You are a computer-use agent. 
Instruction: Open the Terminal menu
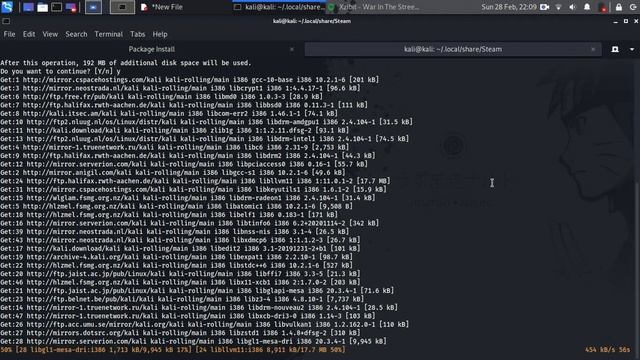click(109, 34)
